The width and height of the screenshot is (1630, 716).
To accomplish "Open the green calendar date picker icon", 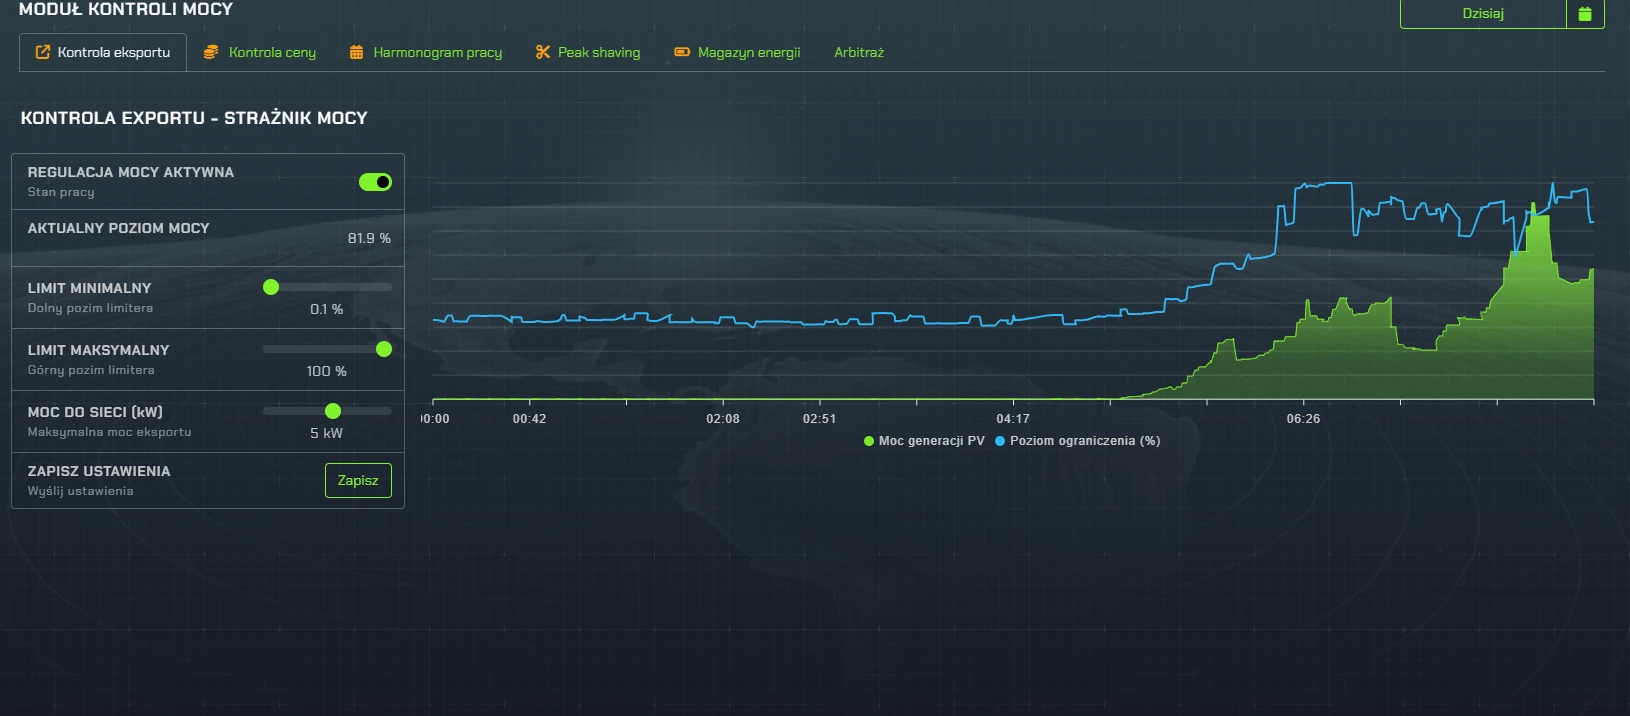I will [x=1585, y=14].
